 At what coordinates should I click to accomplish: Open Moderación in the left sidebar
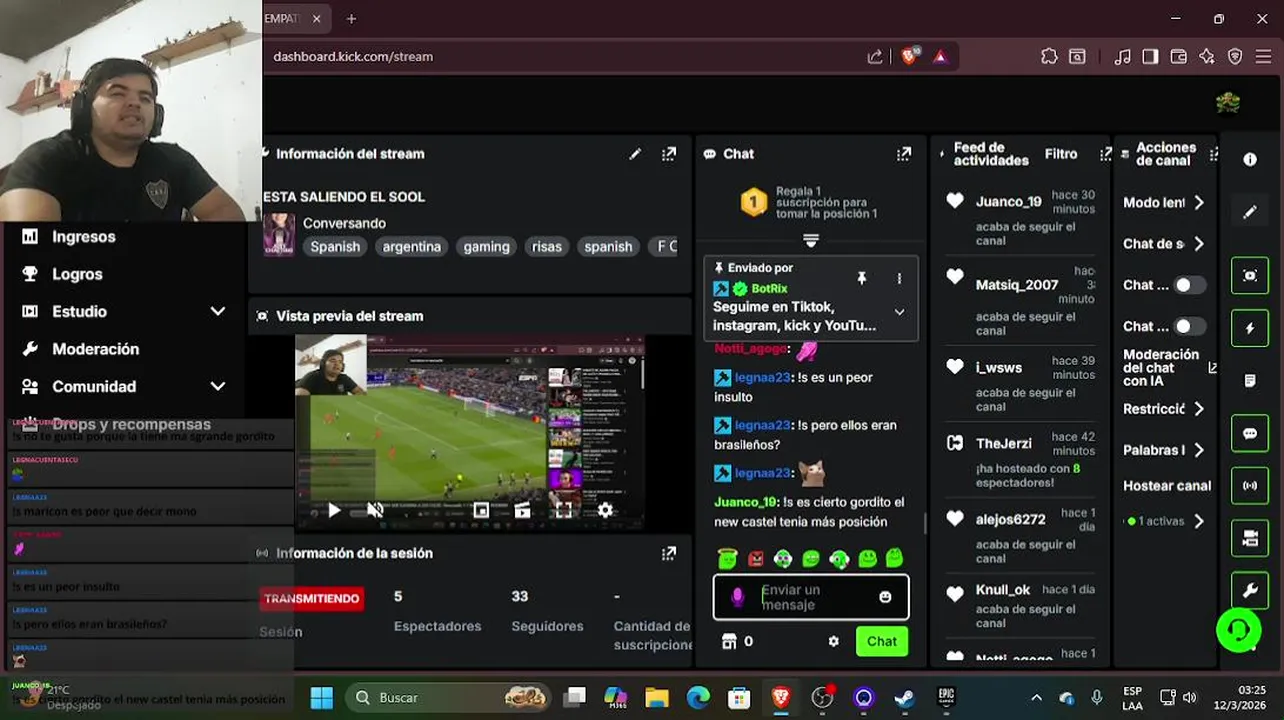click(95, 349)
